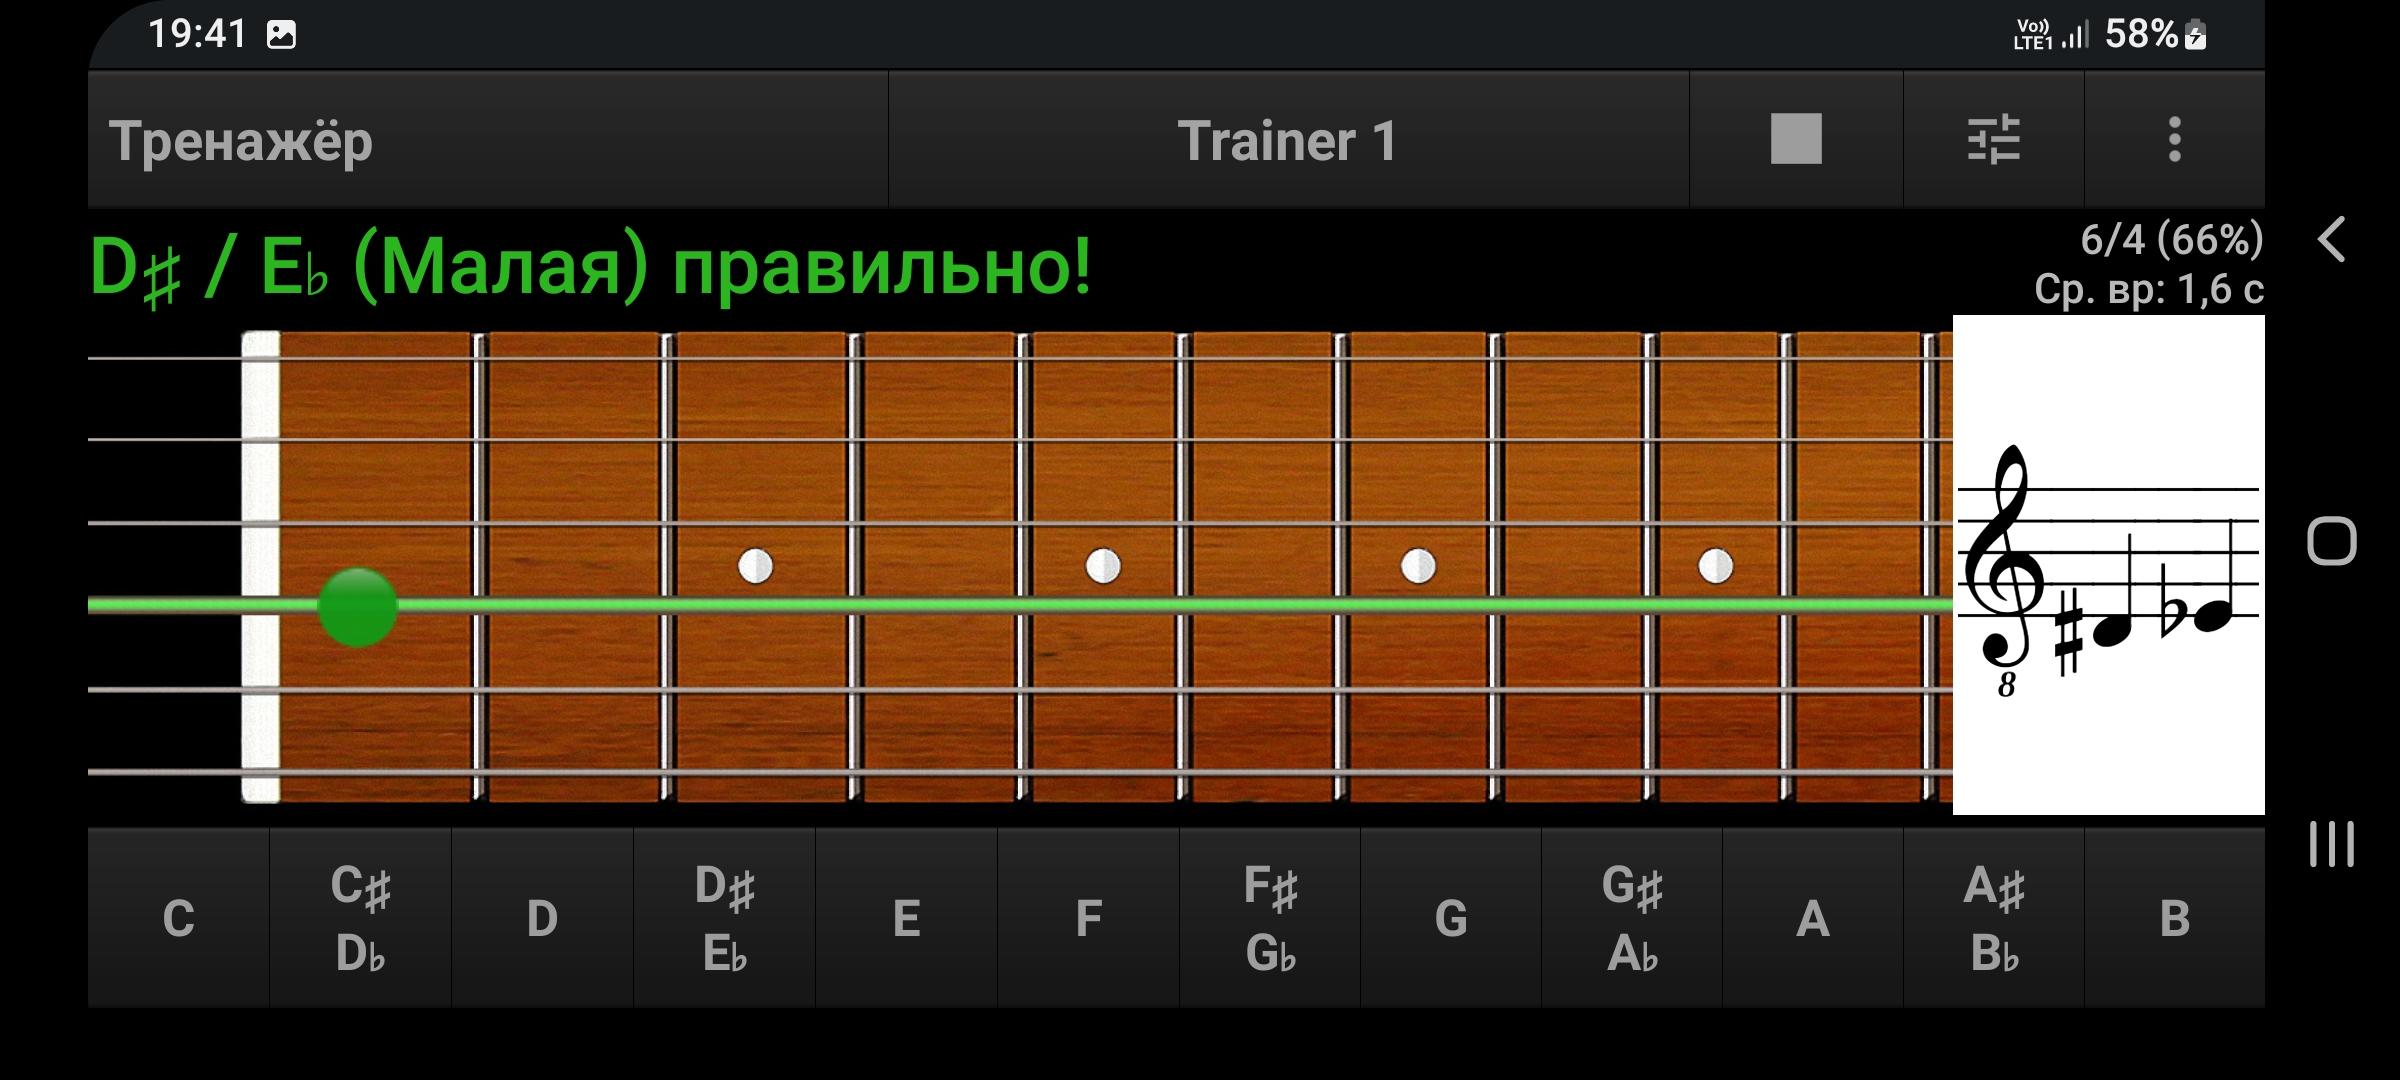Select the F♯/G♭ note key

pyautogui.click(x=1270, y=918)
